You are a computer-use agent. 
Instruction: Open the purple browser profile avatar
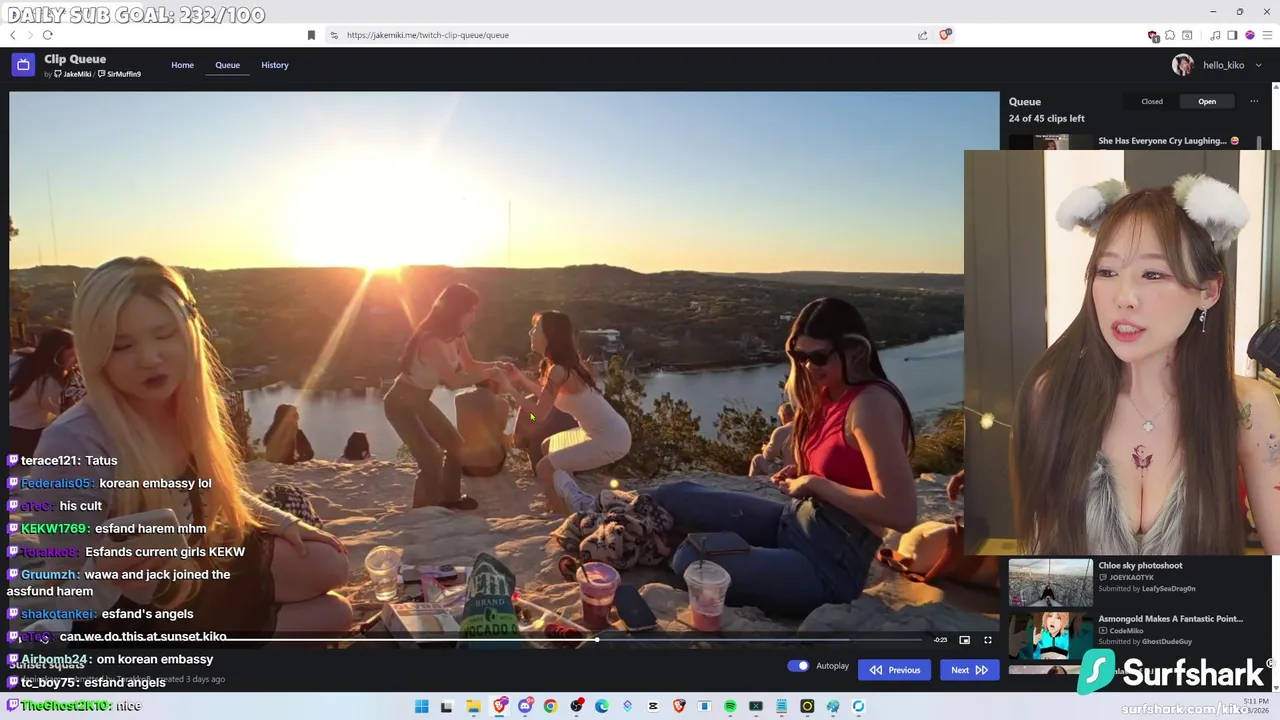point(1250,35)
